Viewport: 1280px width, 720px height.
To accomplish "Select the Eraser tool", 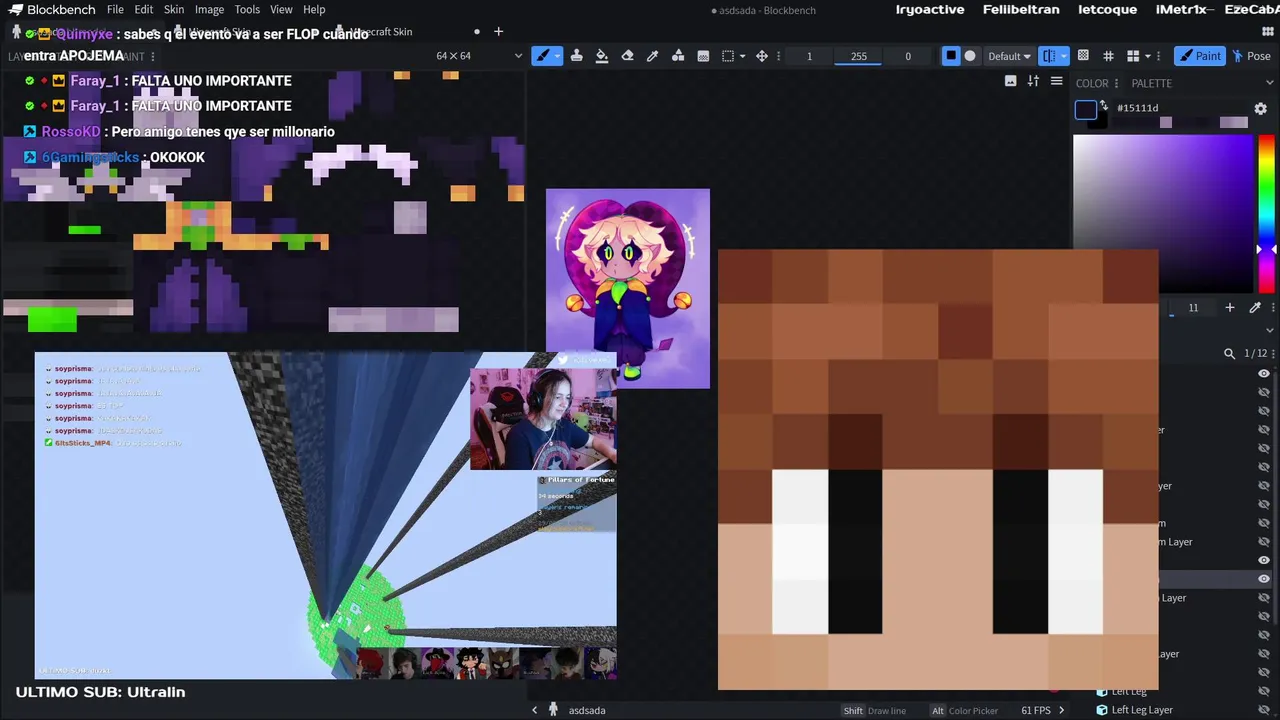I will click(627, 56).
